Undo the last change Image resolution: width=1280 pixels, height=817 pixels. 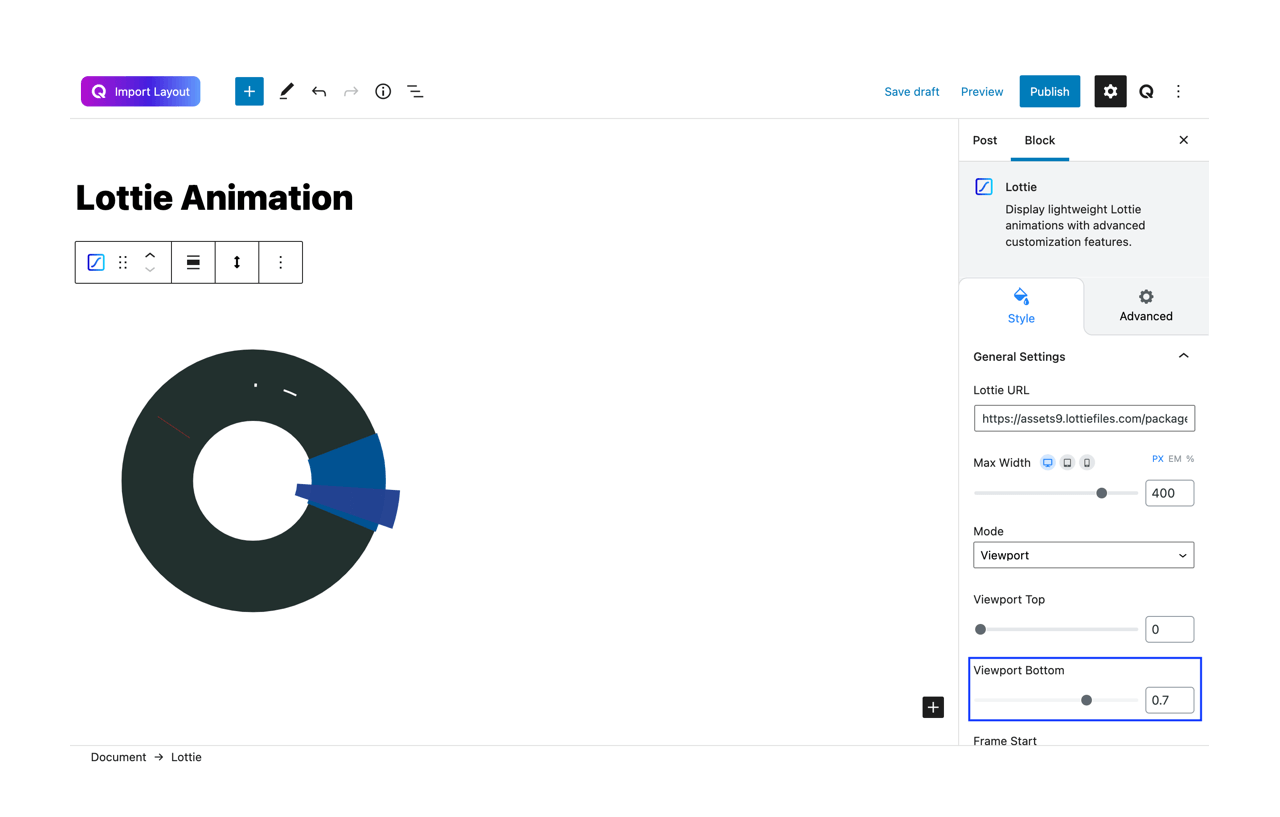(319, 91)
